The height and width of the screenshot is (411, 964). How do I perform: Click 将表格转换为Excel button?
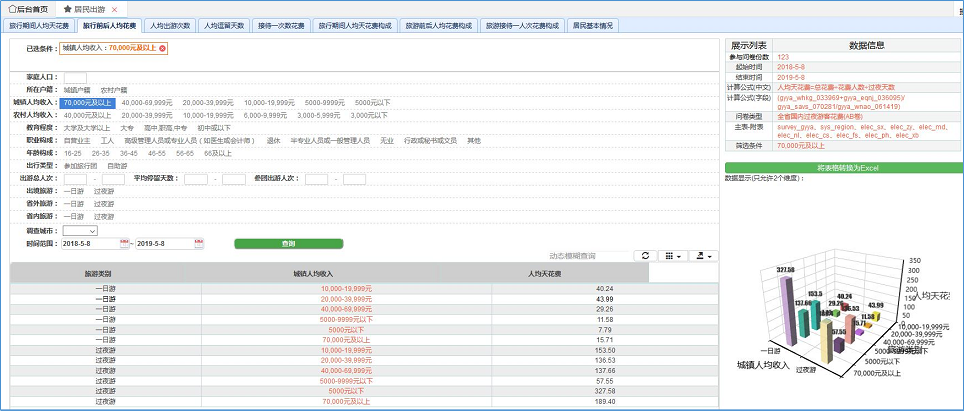tap(843, 168)
